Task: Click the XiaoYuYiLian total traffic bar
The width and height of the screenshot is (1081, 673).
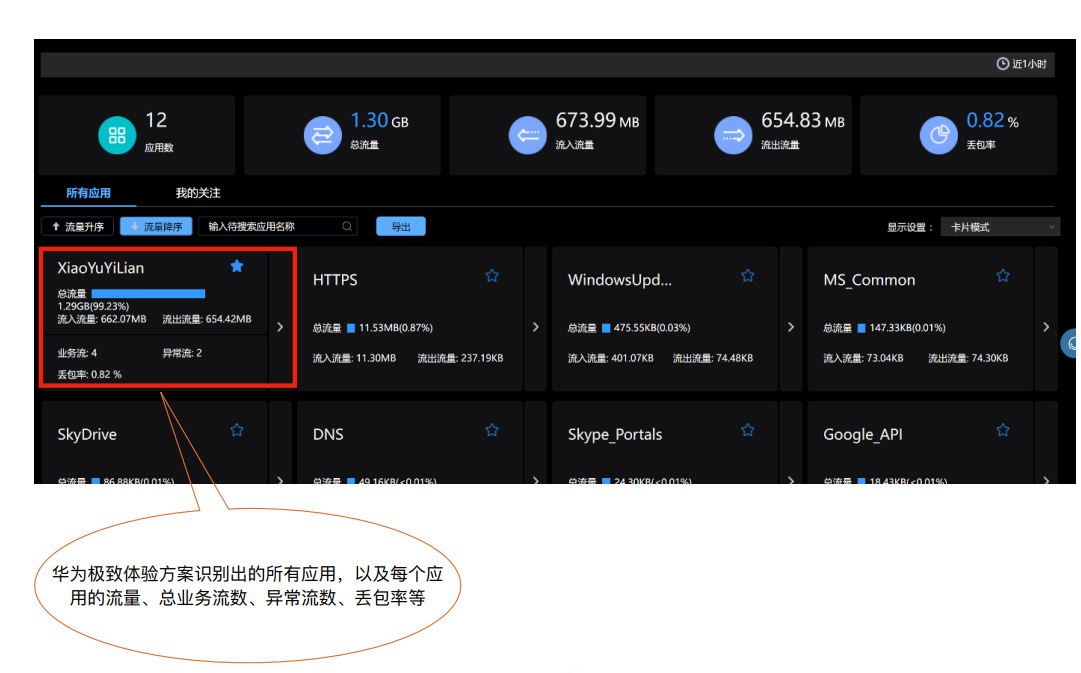Action: (x=148, y=293)
